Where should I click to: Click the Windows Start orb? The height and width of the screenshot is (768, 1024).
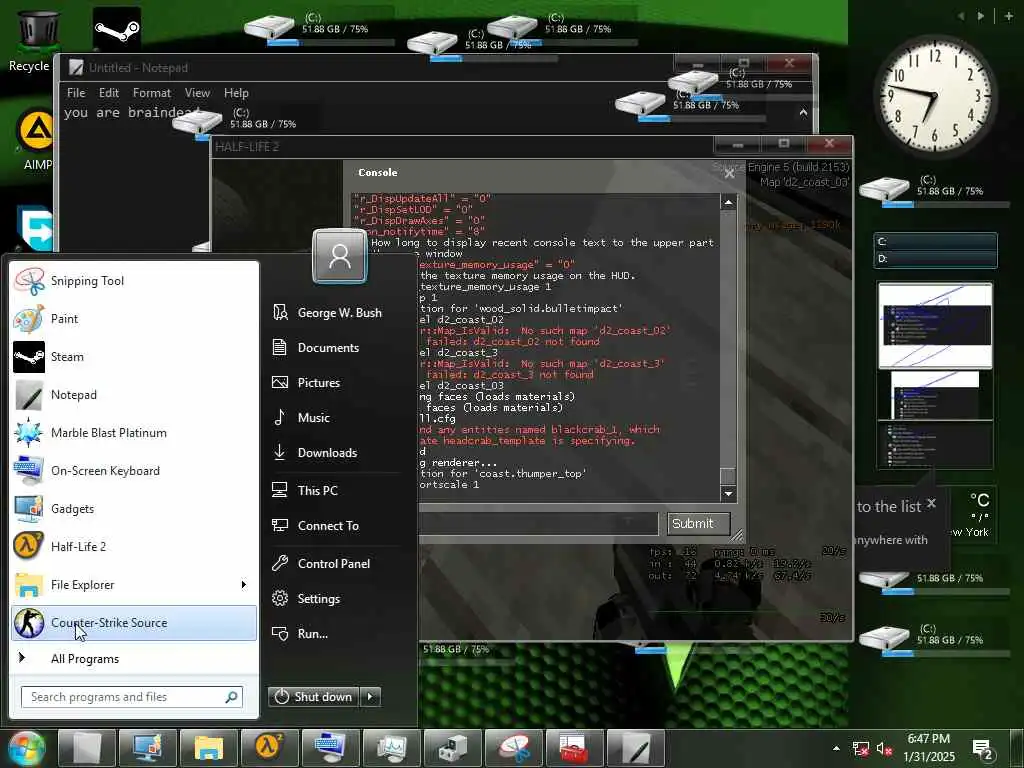coord(26,748)
